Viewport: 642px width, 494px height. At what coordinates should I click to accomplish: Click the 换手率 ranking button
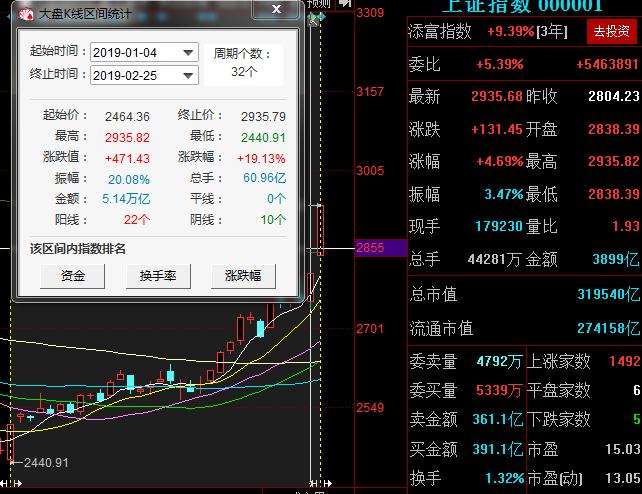158,276
